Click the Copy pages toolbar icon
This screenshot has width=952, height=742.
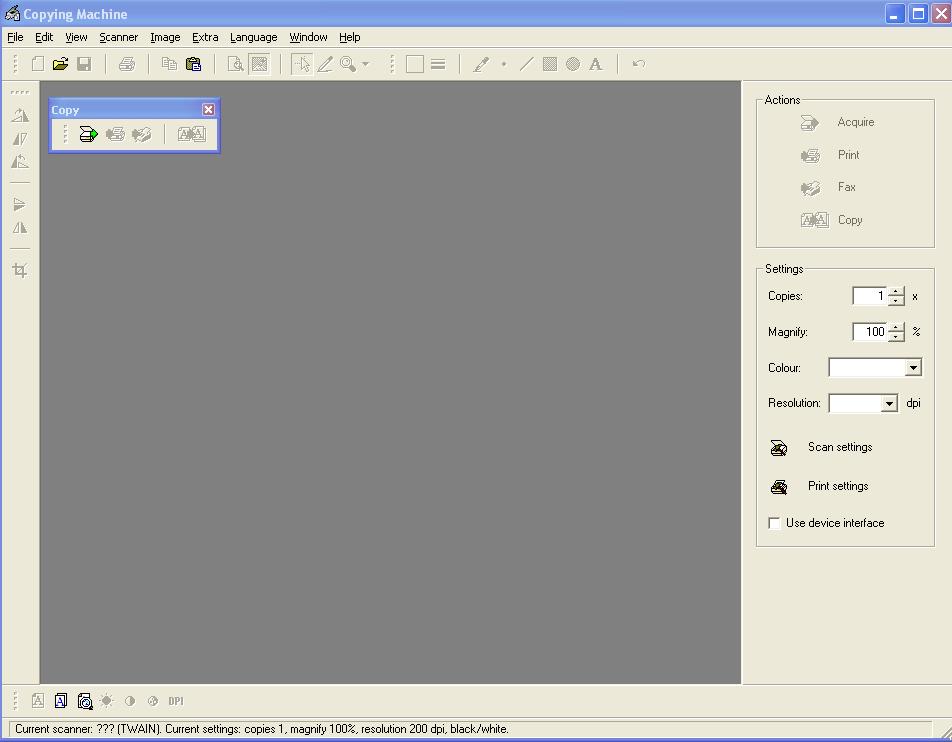click(x=169, y=64)
